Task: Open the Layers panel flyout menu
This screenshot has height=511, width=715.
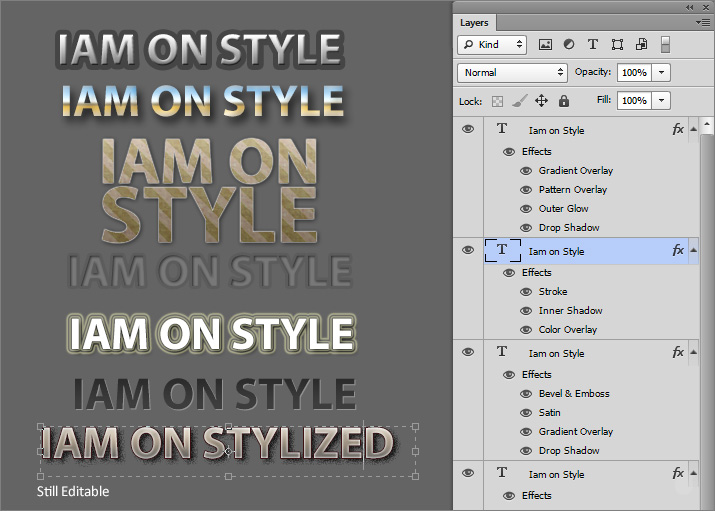Action: point(704,22)
